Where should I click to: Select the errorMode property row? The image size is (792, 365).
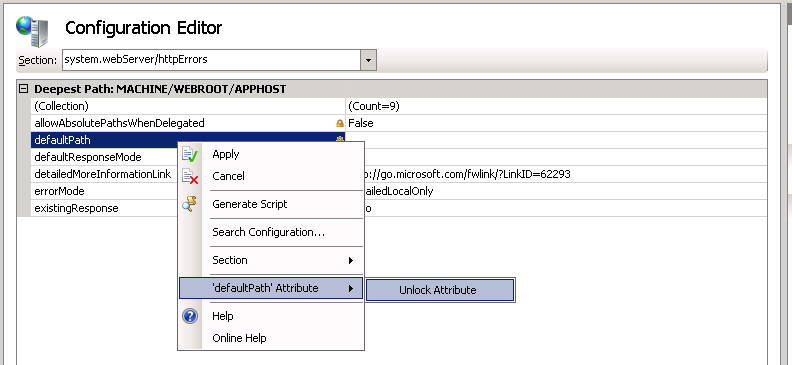[x=105, y=191]
